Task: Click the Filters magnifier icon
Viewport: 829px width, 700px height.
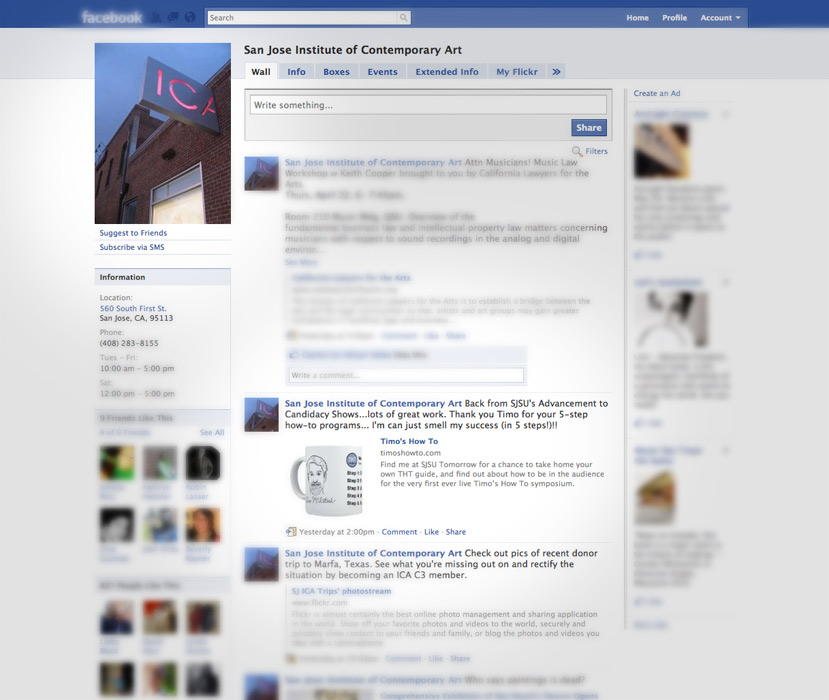Action: coord(577,152)
